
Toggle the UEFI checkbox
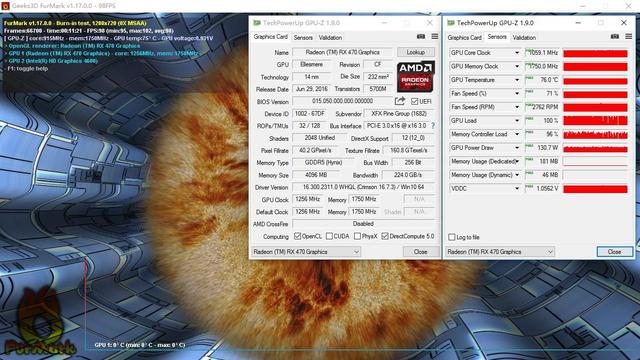tap(415, 101)
